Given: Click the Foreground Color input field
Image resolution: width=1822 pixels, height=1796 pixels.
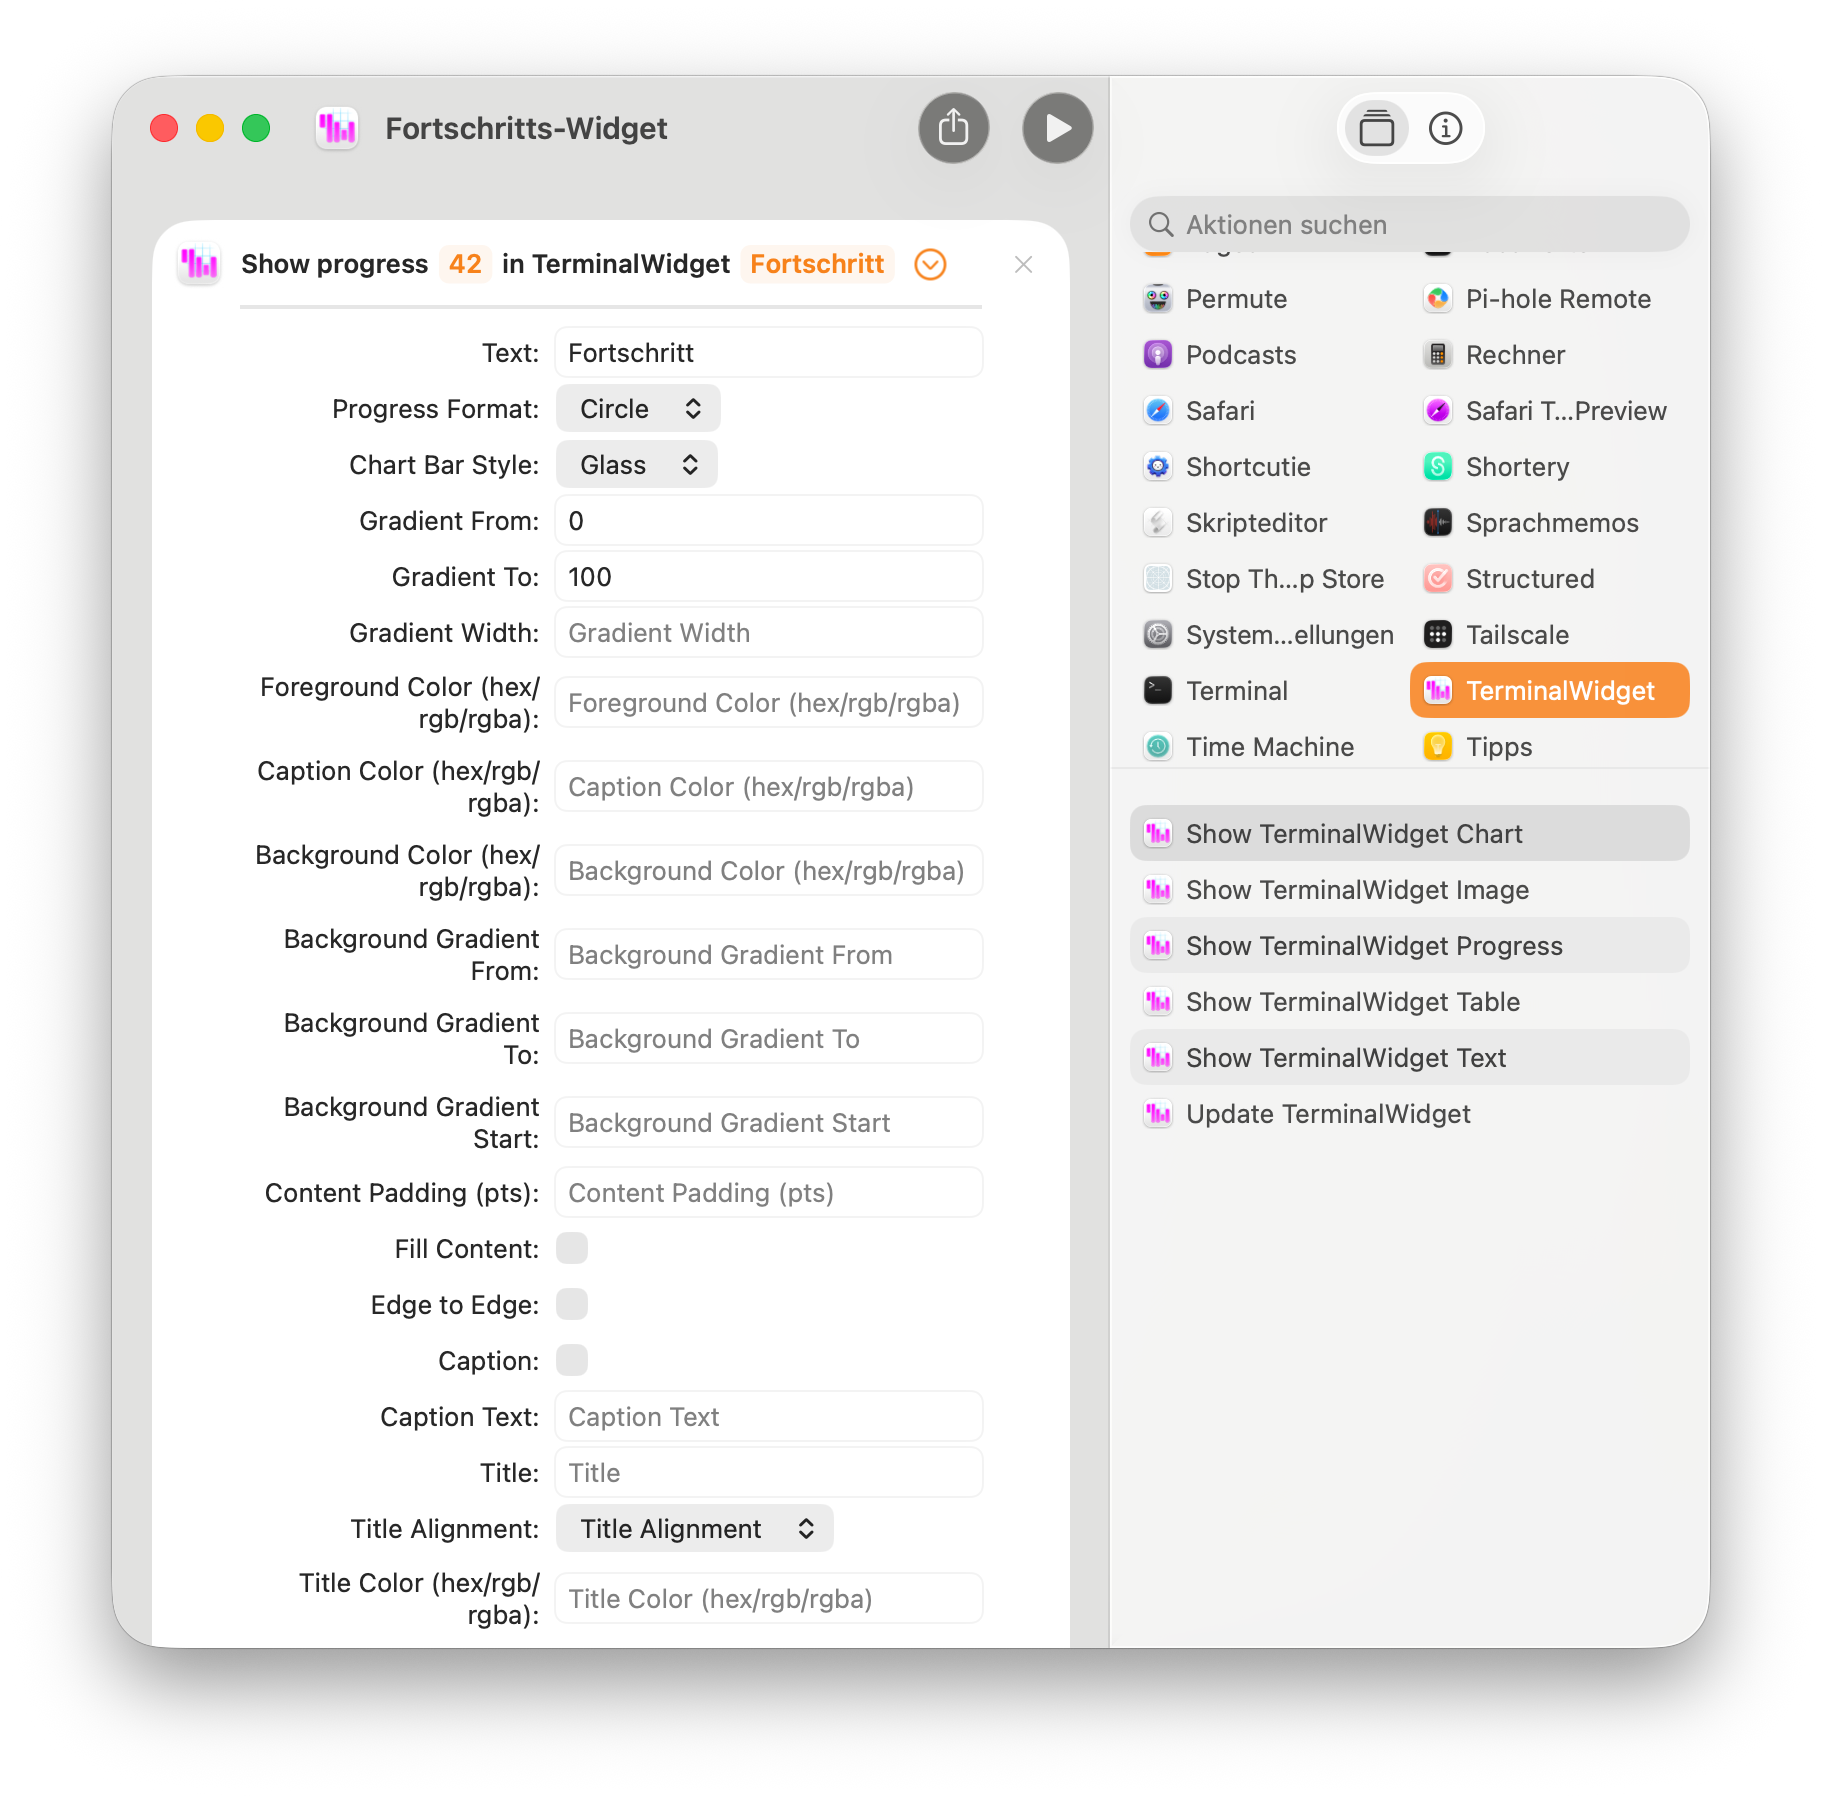Looking at the screenshot, I should pos(769,703).
